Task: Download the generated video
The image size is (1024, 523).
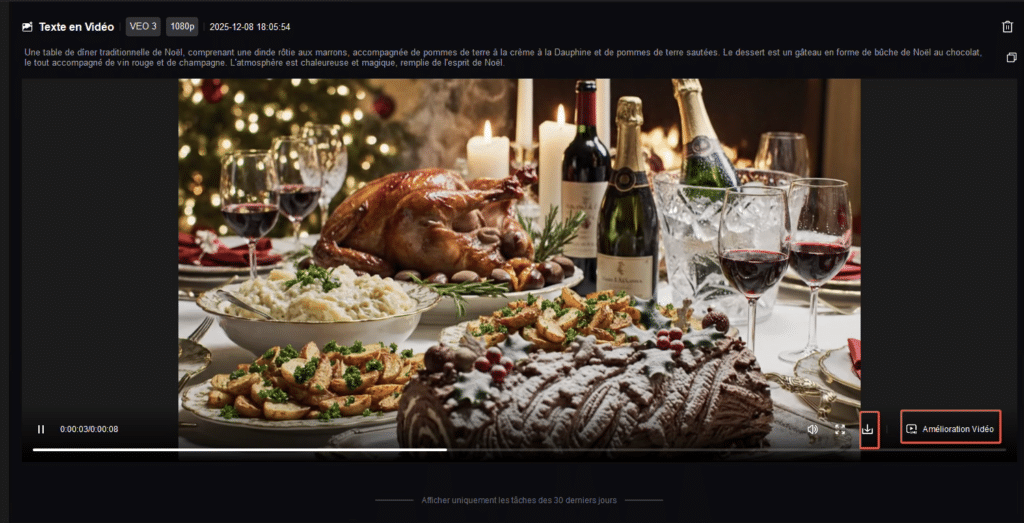Action: click(x=868, y=429)
